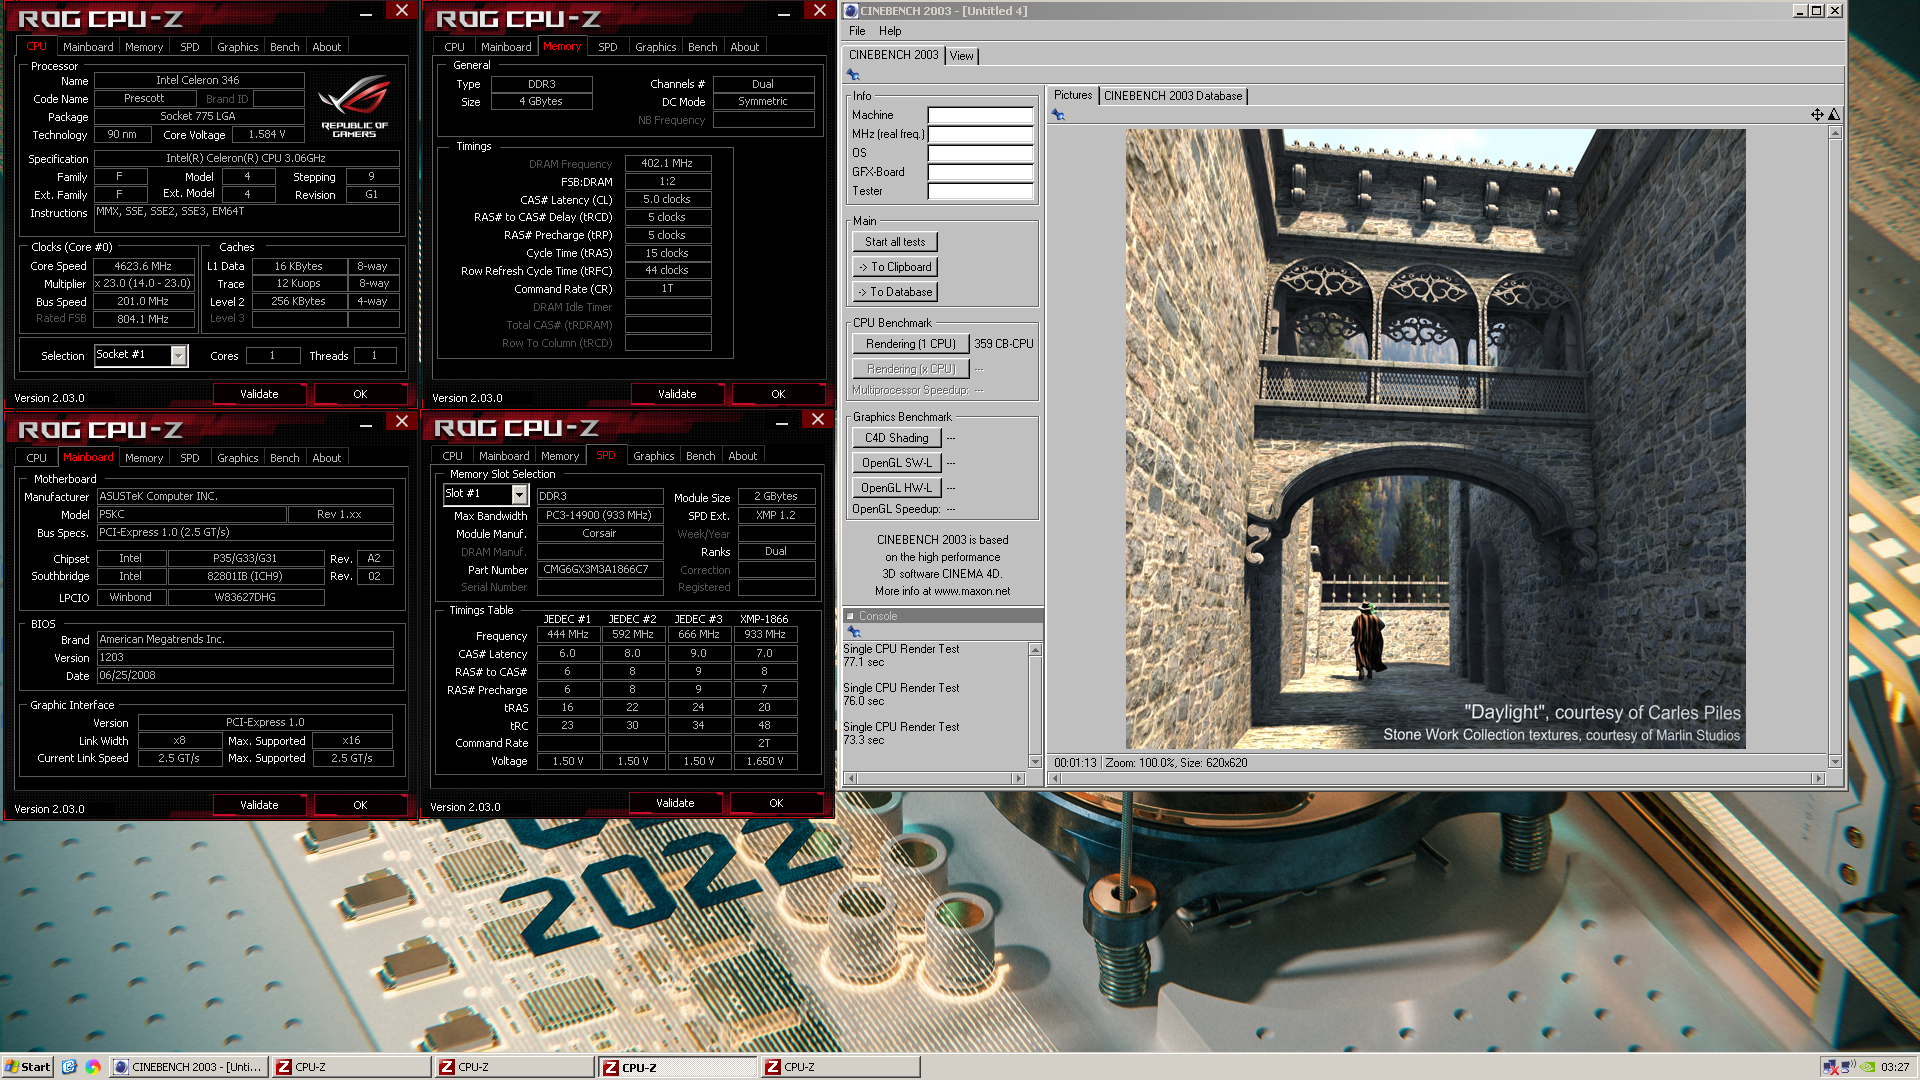1920x1080 pixels.
Task: Switch to the View tab in CINEBENCH
Action: pyautogui.click(x=961, y=56)
